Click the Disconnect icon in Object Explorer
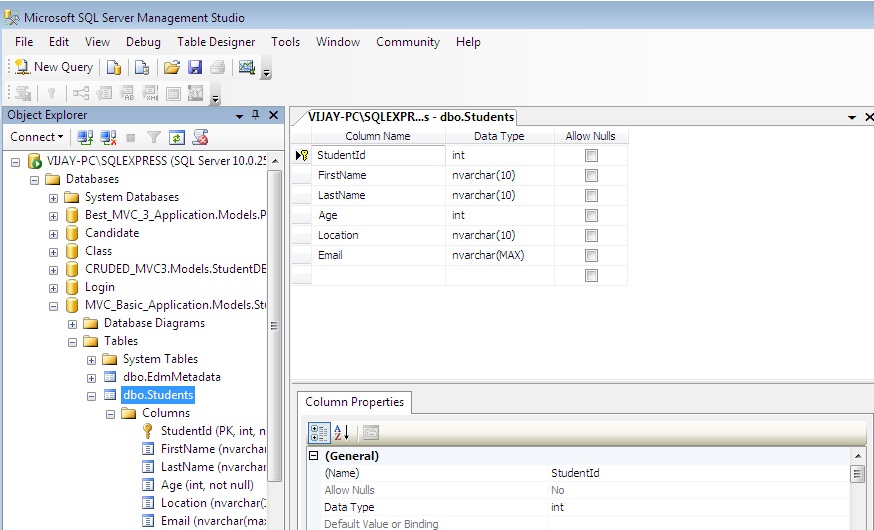This screenshot has width=874, height=530. (x=109, y=137)
